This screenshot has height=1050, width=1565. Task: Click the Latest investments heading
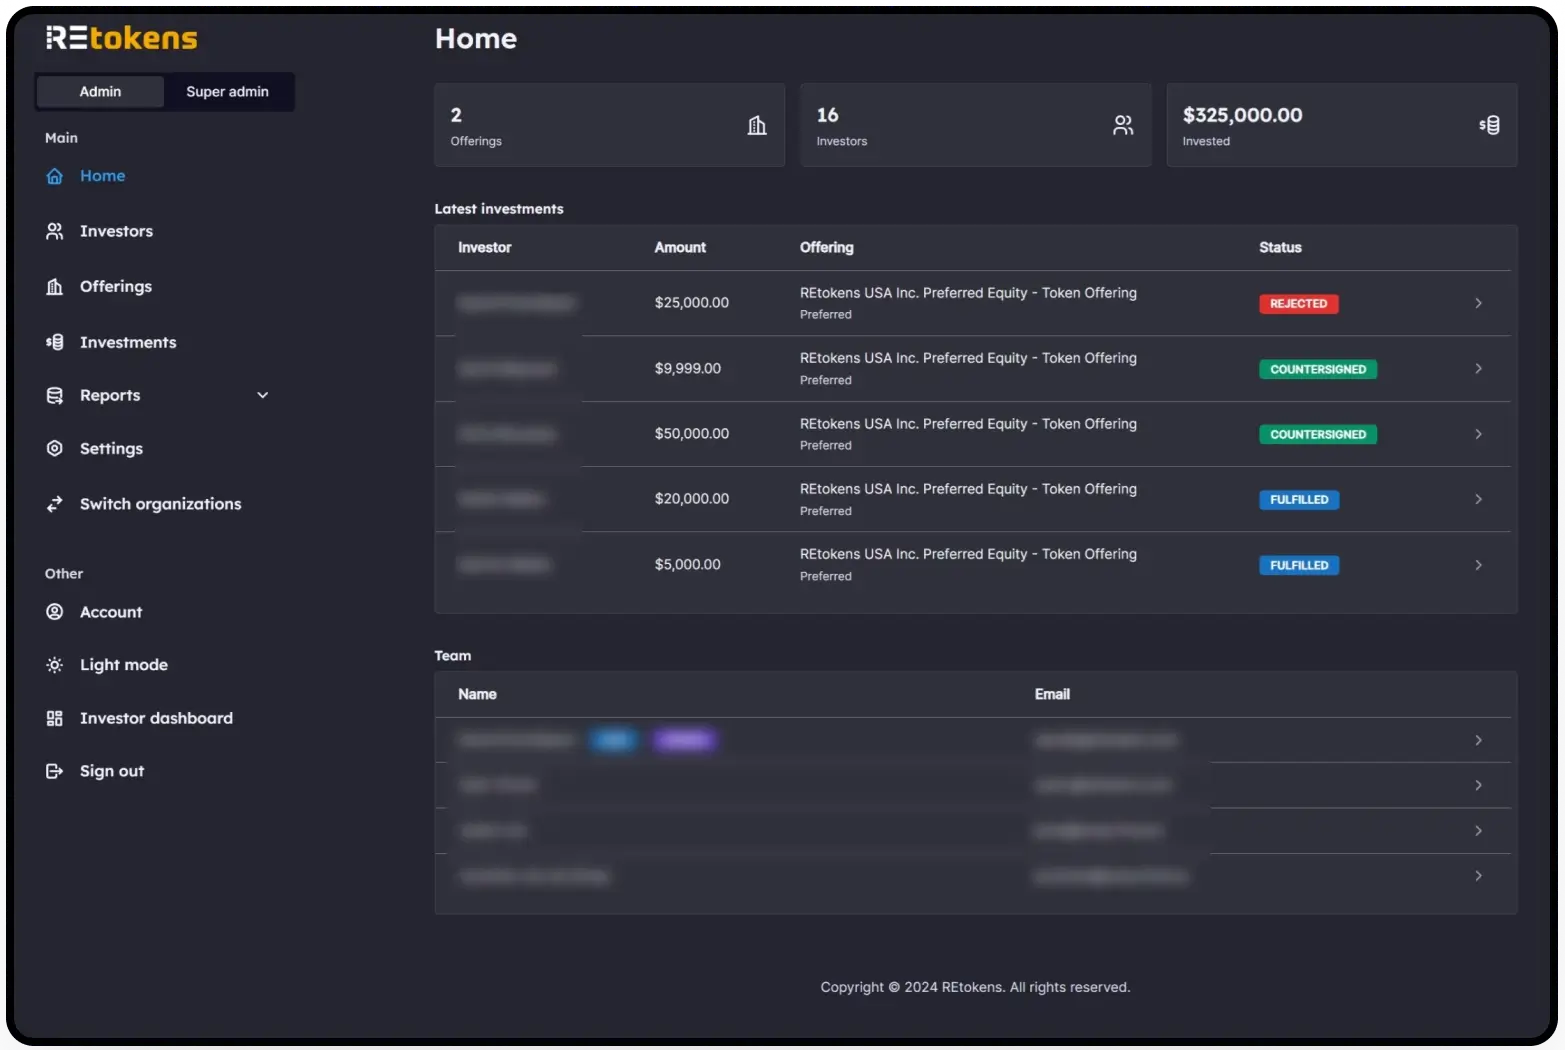pos(499,209)
